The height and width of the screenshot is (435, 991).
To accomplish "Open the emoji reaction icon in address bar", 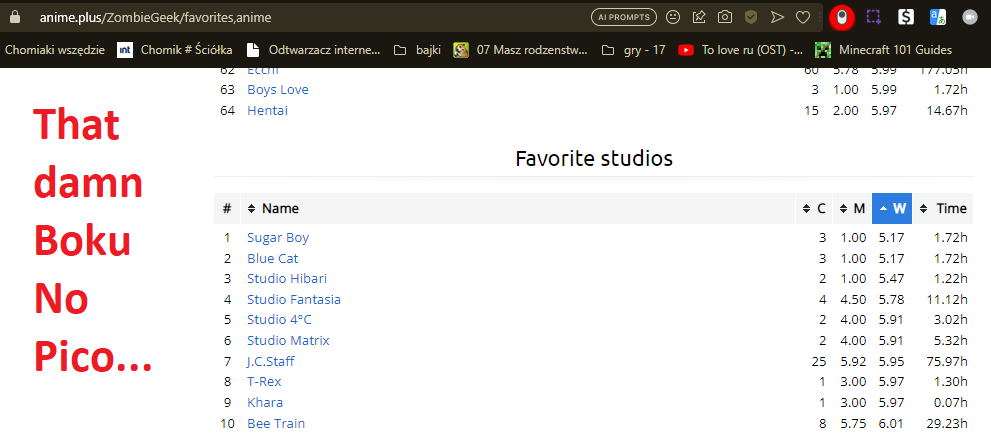I will 673,17.
